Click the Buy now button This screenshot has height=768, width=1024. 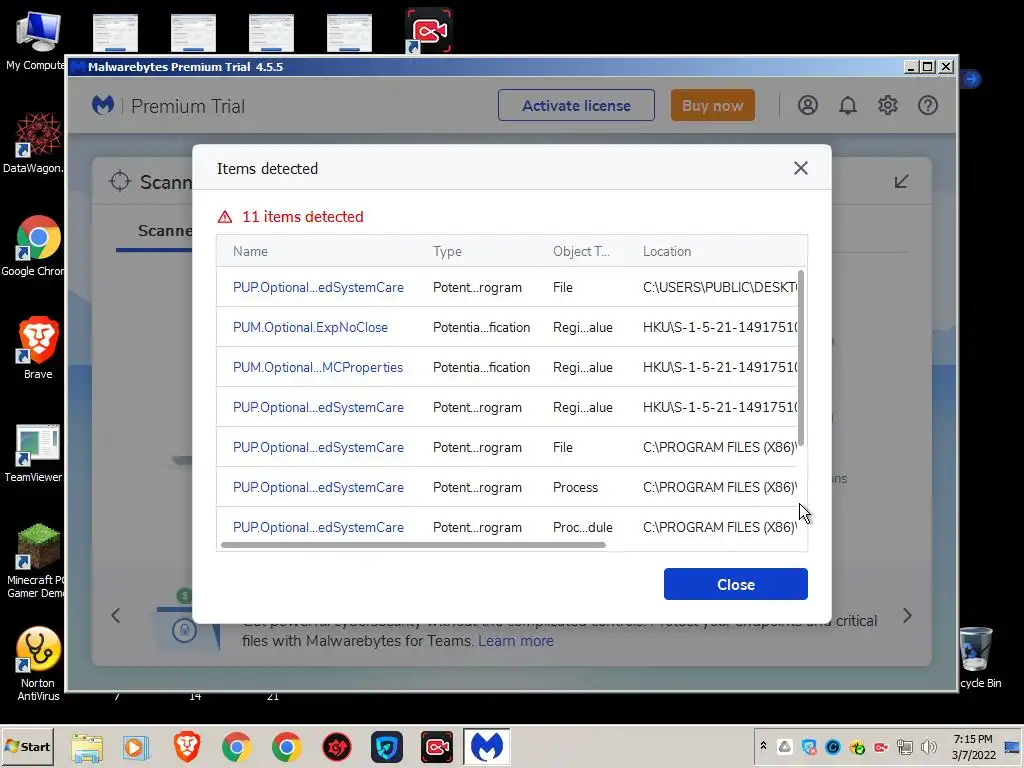(712, 105)
